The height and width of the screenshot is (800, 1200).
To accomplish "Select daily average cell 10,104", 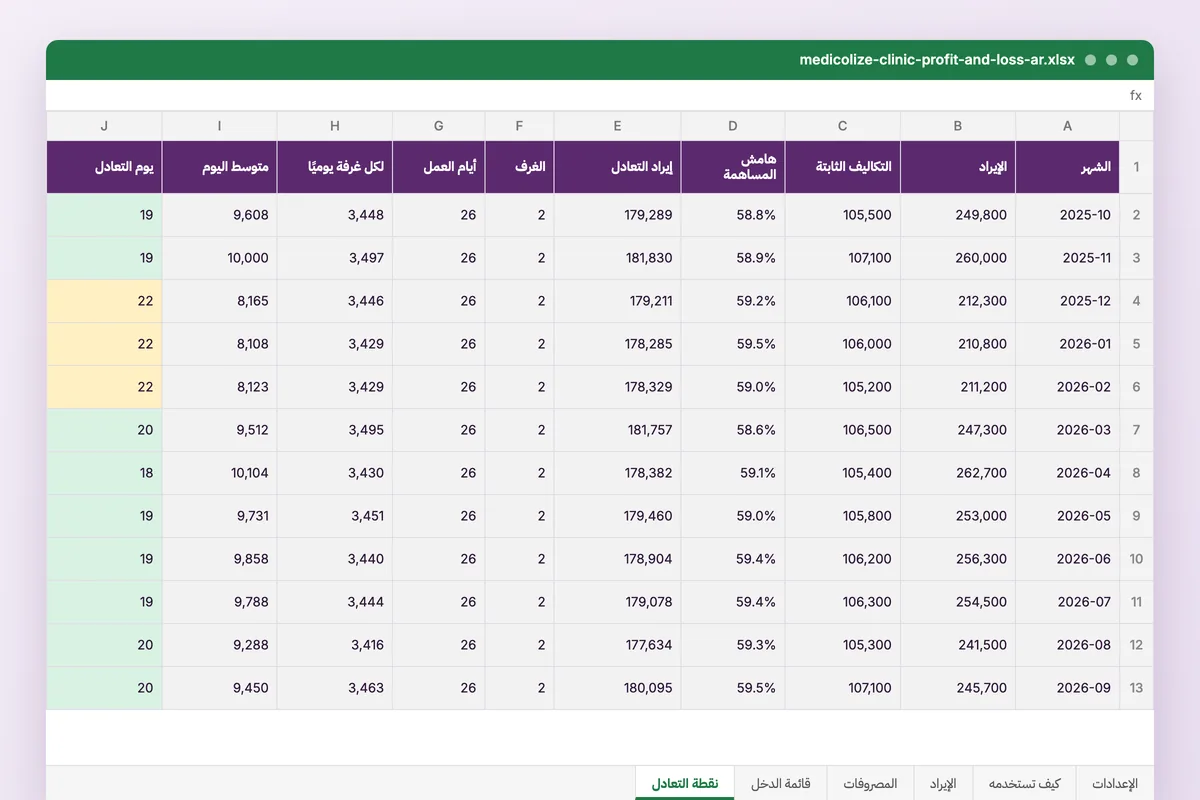I will pos(220,473).
